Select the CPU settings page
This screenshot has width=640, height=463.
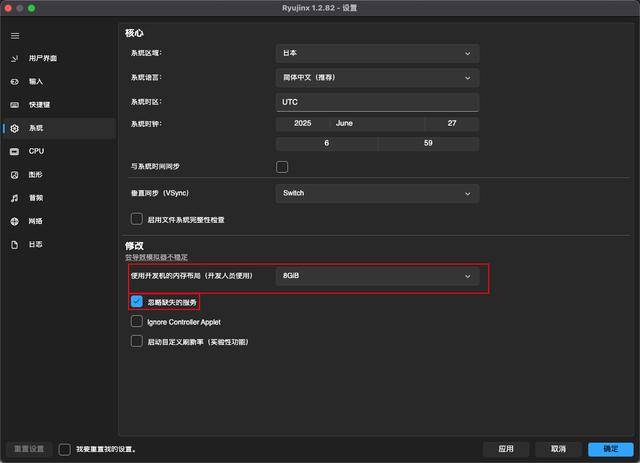point(60,151)
